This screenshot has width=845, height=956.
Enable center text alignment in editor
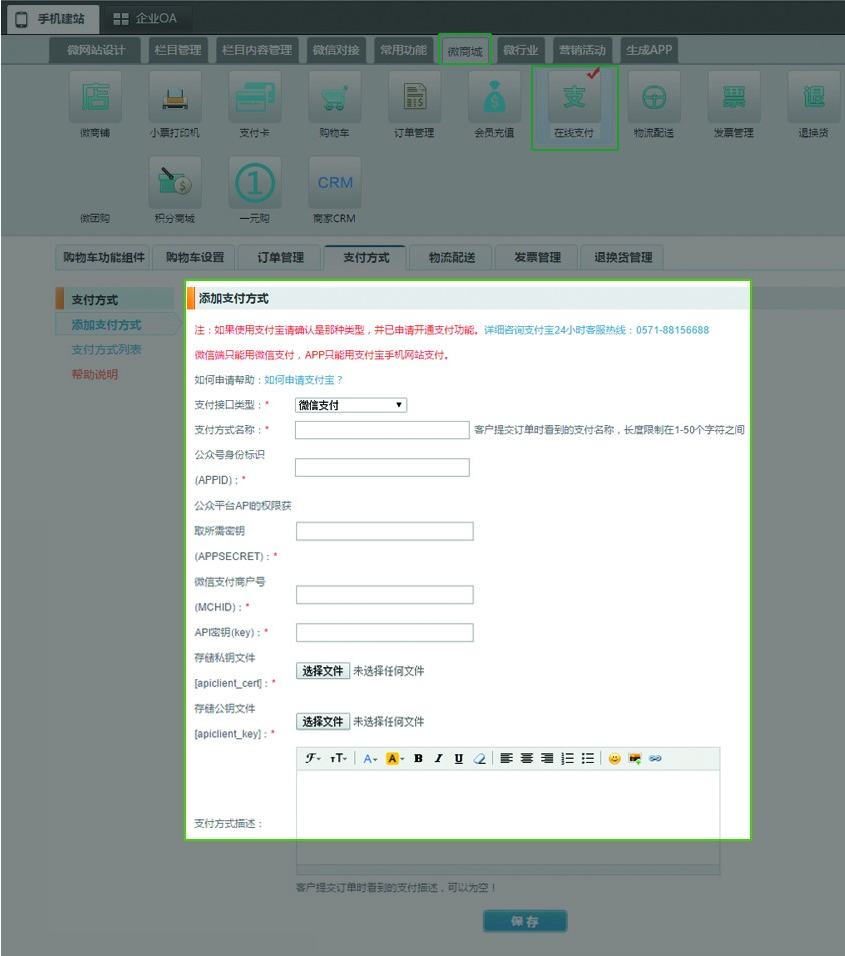tap(526, 759)
